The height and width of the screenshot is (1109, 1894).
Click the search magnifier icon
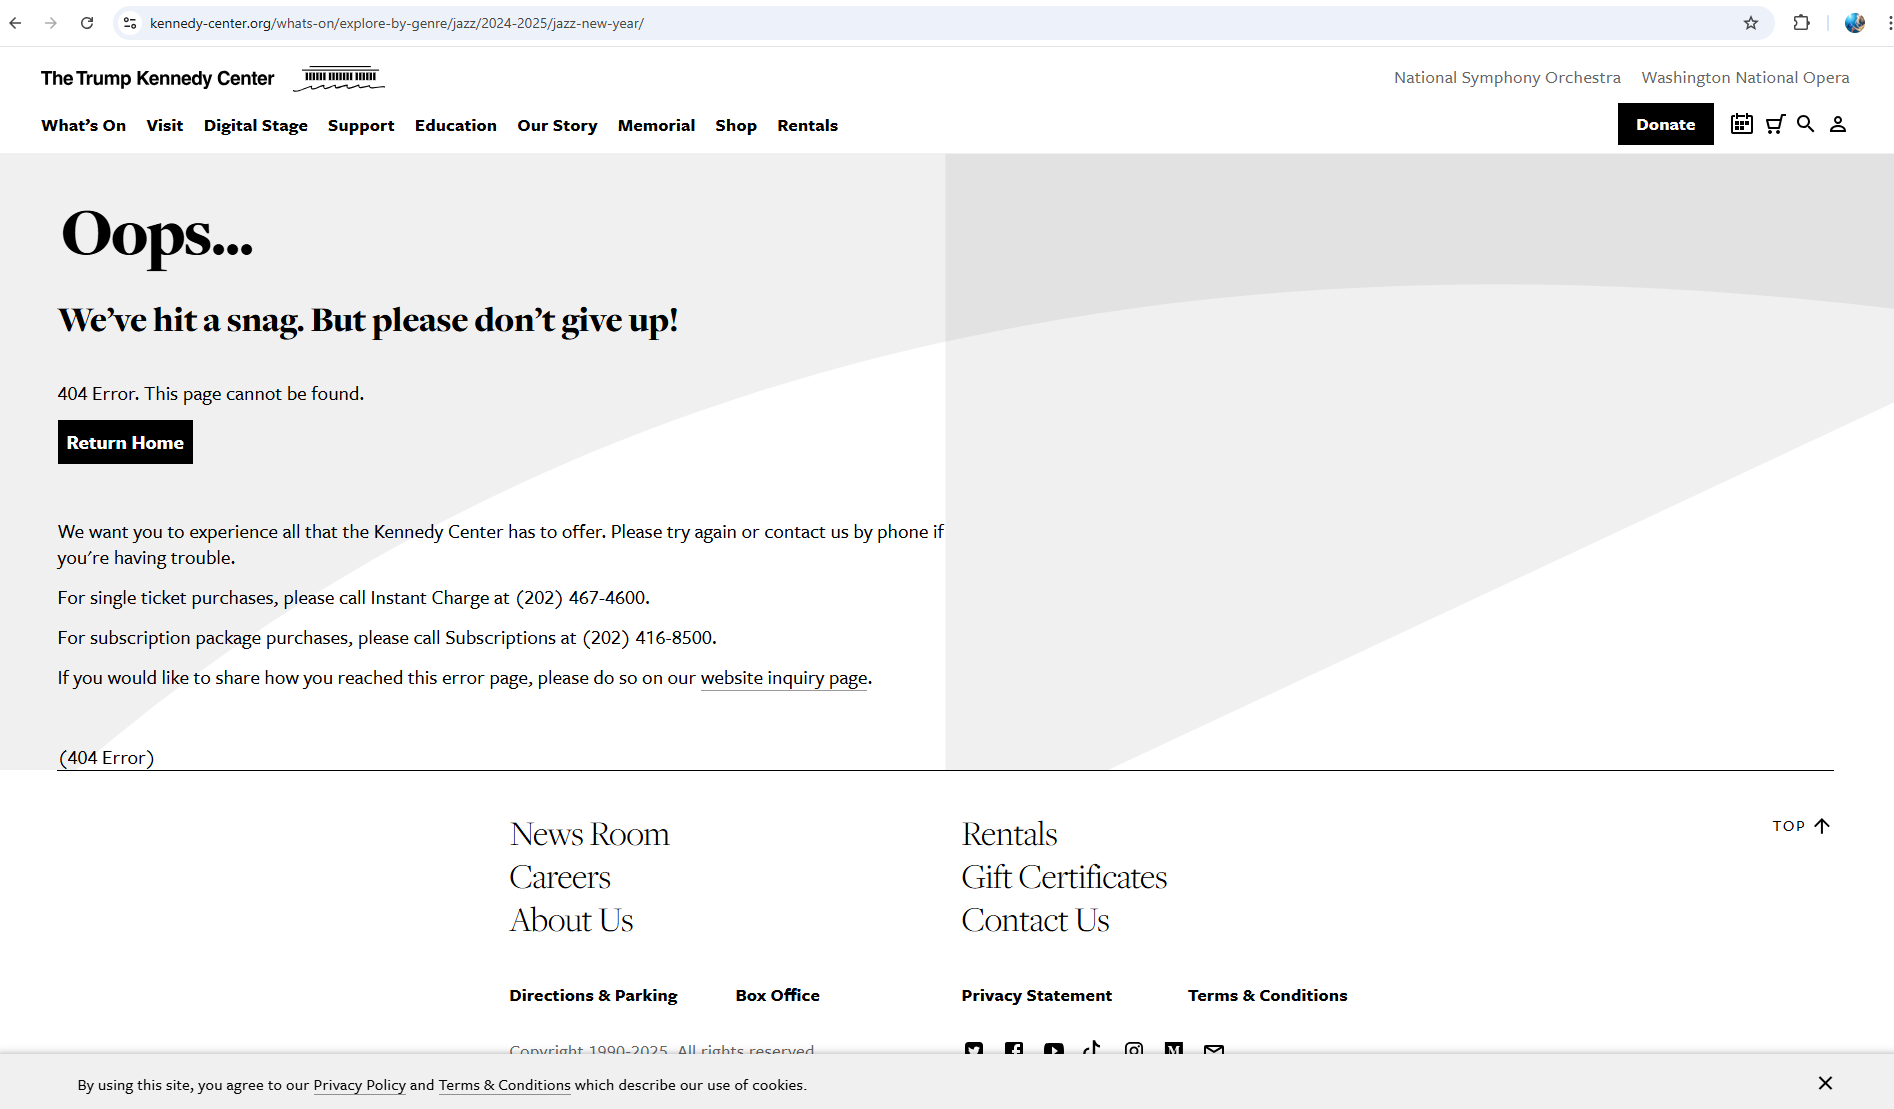coord(1805,124)
